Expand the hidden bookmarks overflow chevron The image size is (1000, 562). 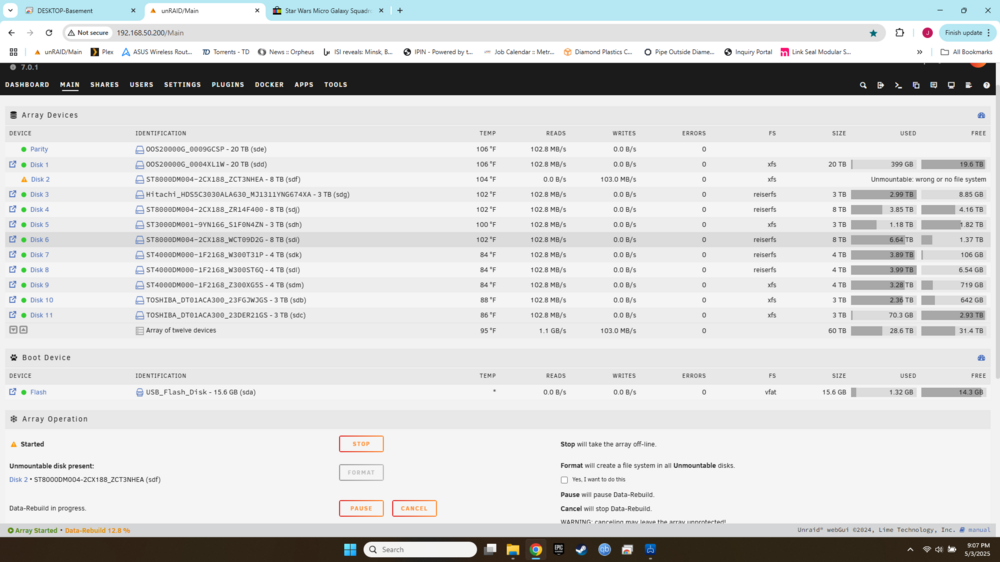[920, 52]
